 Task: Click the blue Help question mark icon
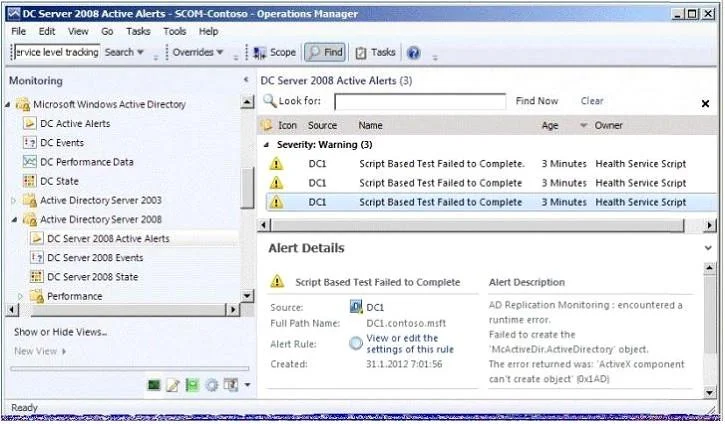[x=413, y=53]
